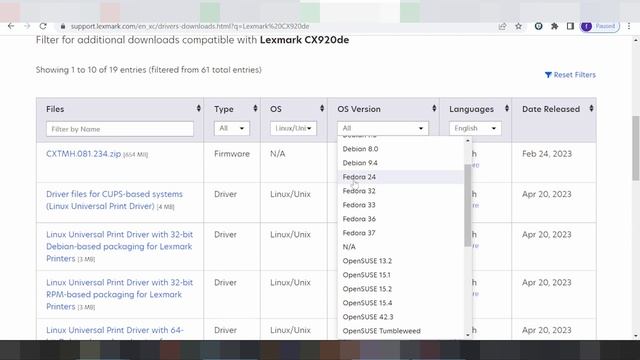Click the Date Released column header
Screen dimensions: 640x360
point(551,109)
